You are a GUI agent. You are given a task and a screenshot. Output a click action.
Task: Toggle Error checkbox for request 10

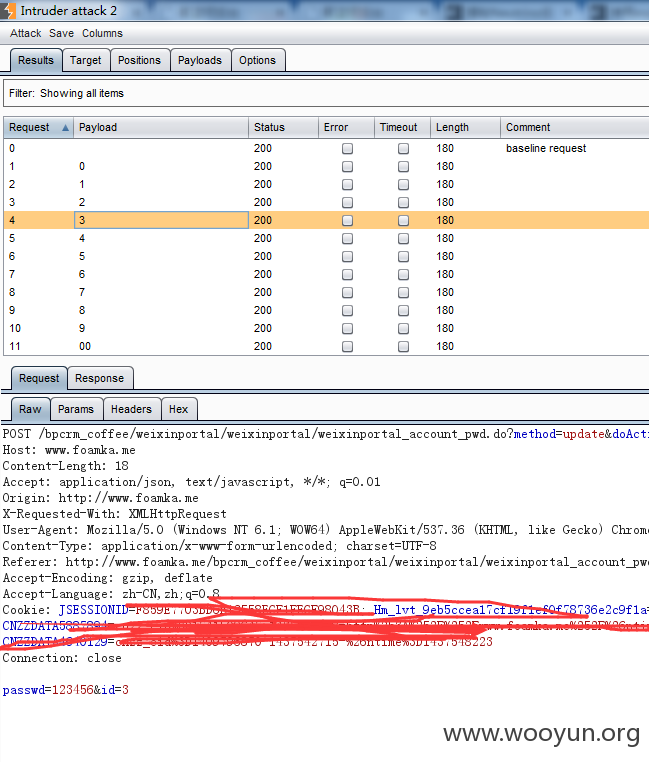pyautogui.click(x=348, y=329)
